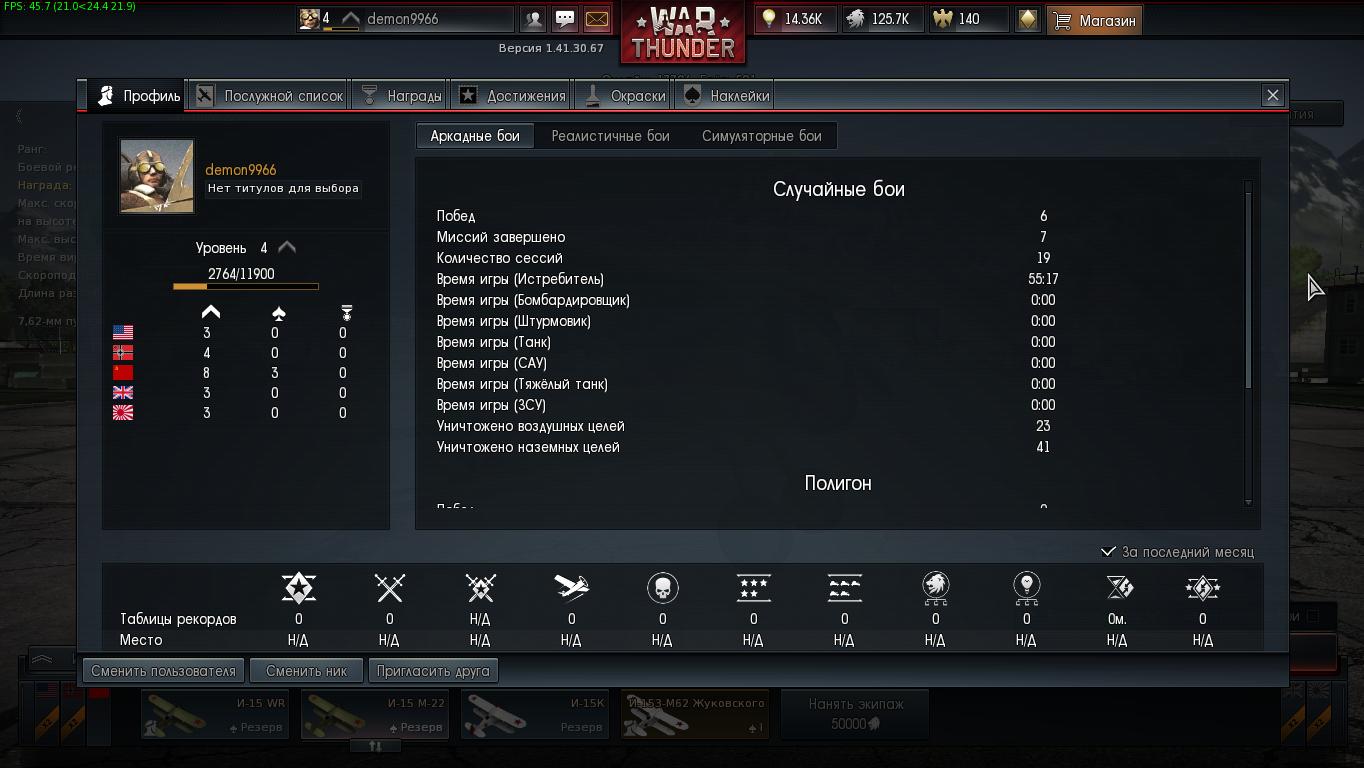Open the mail envelope icon
Screen dimensions: 1364x768
click(x=596, y=19)
